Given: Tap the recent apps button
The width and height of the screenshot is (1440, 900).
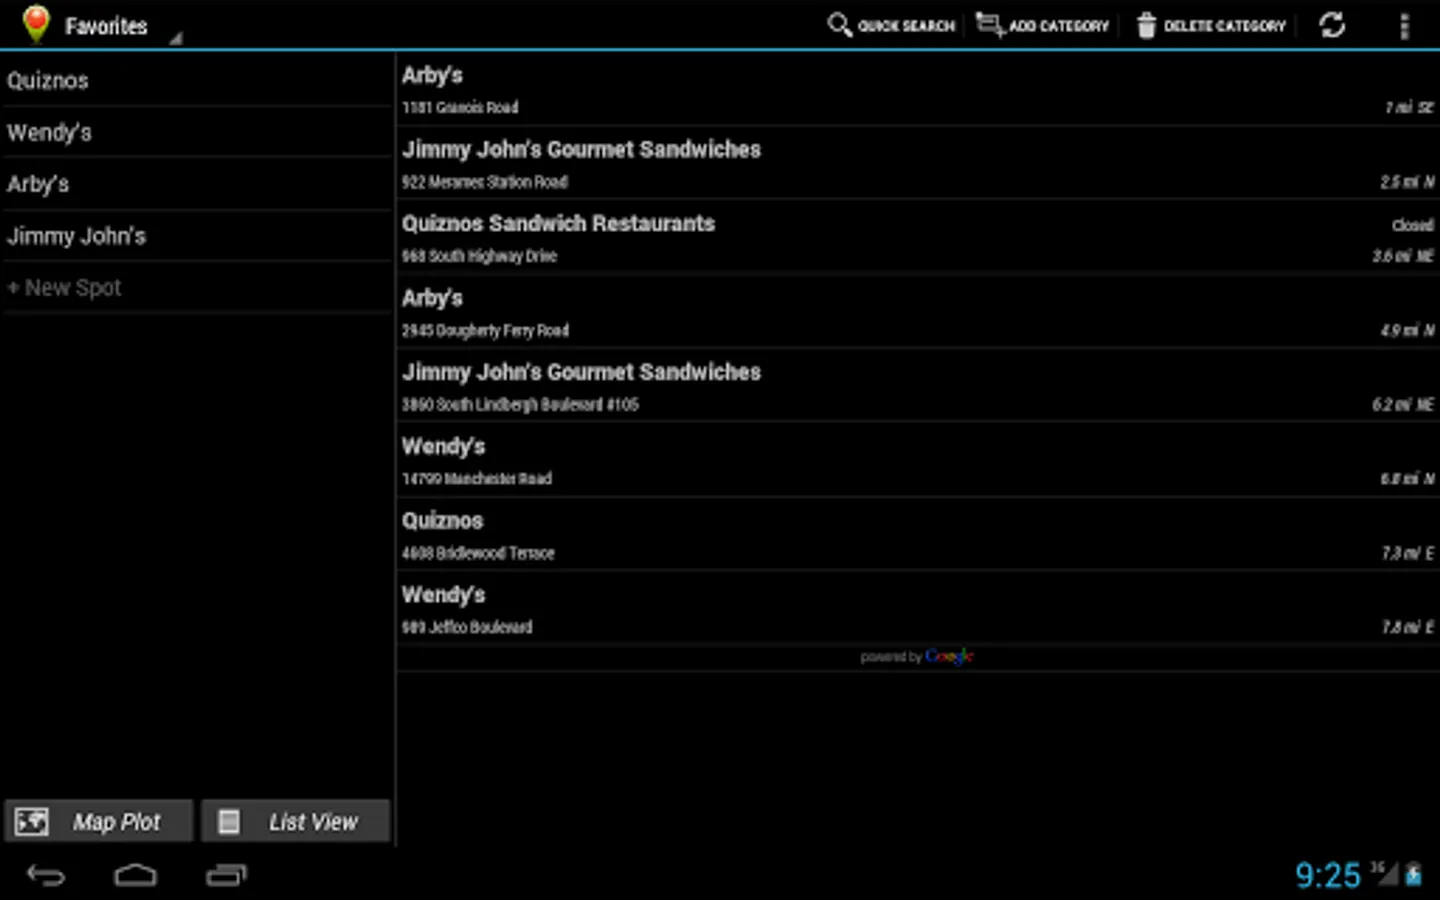Looking at the screenshot, I should 226,876.
